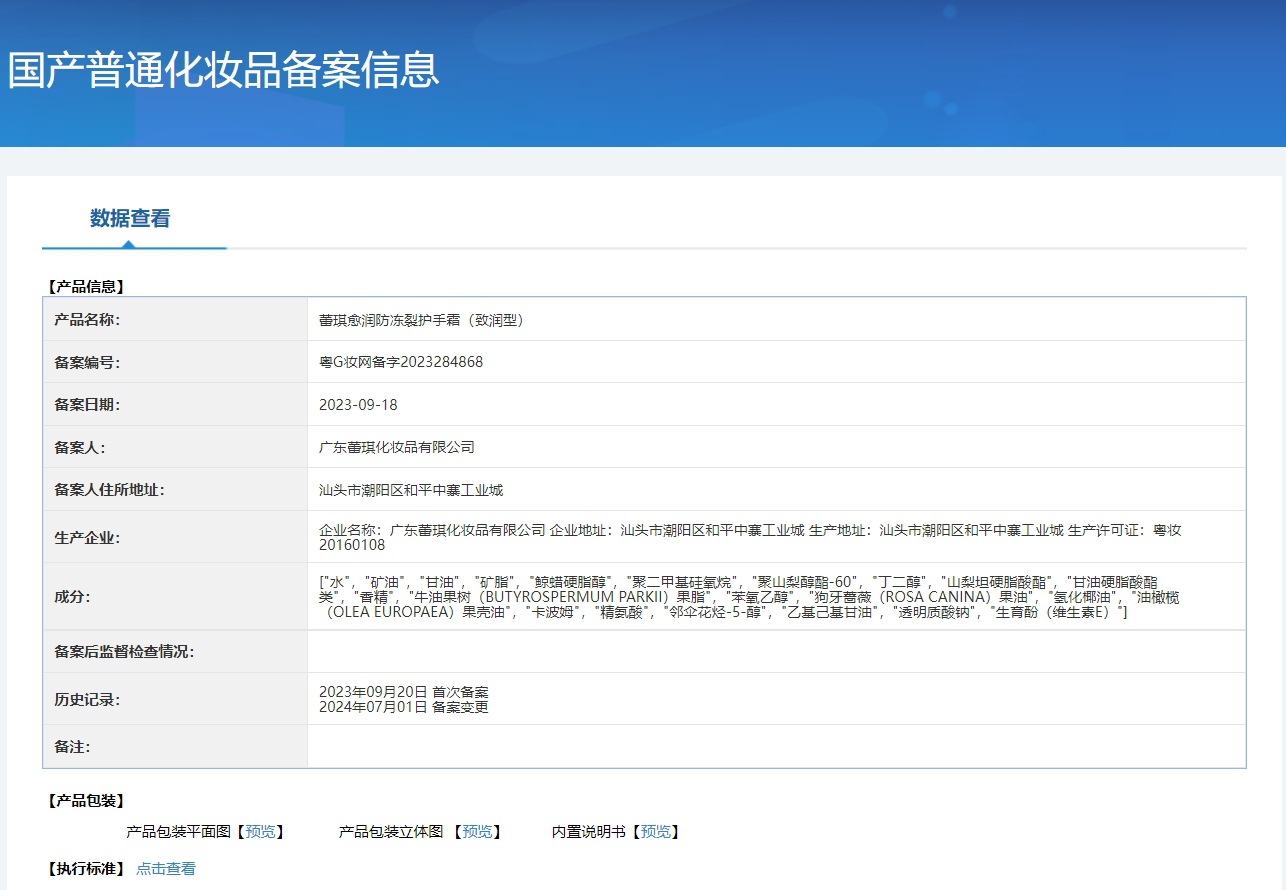The width and height of the screenshot is (1286, 890).
Task: Open the 点击查看 executive standard link
Action: point(166,869)
